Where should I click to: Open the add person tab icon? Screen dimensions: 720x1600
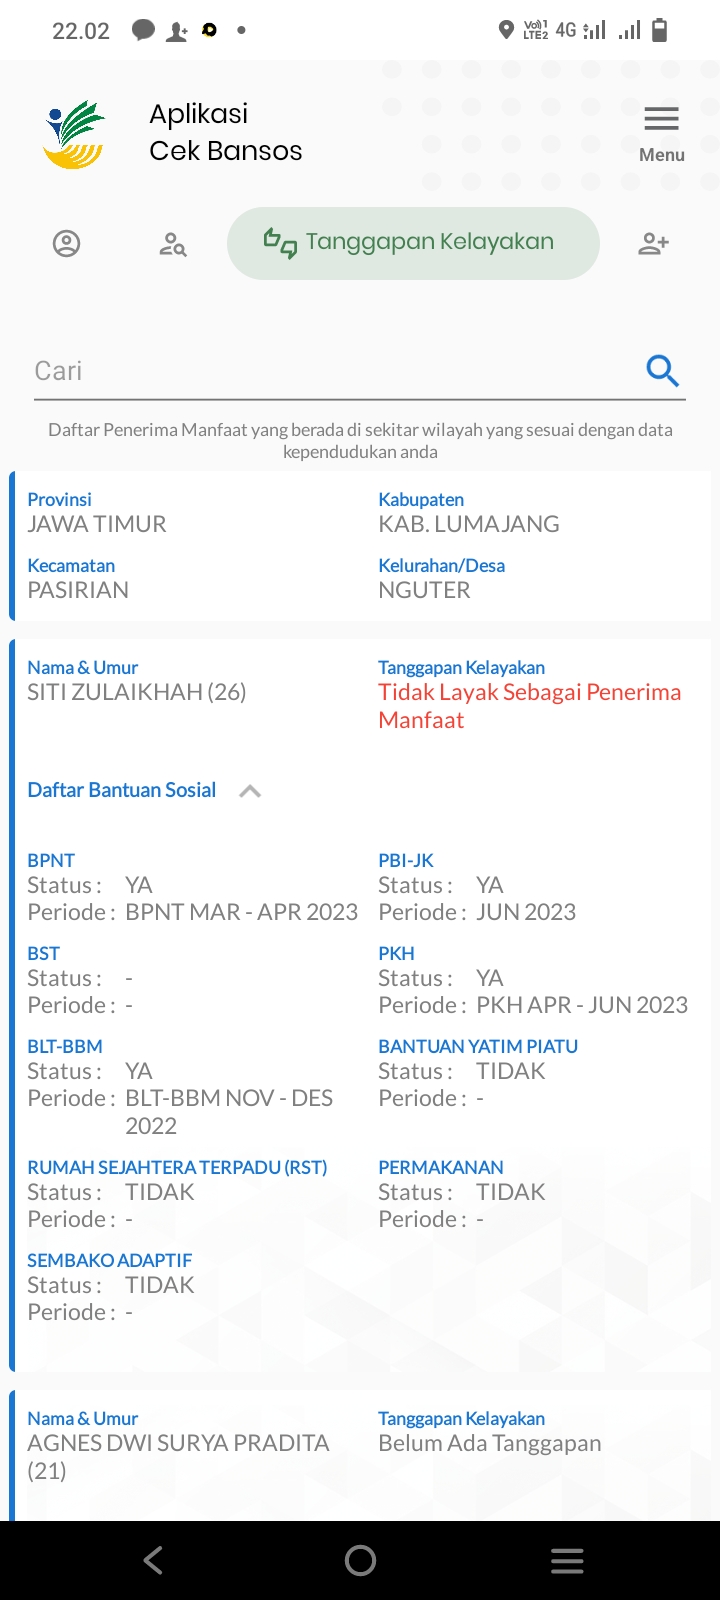[x=653, y=243]
